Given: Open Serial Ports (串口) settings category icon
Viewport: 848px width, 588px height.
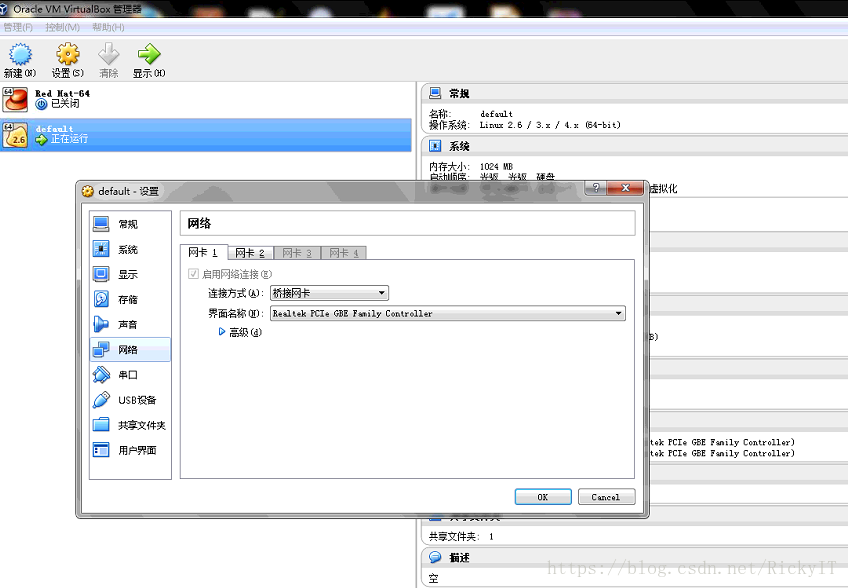Looking at the screenshot, I should [x=101, y=374].
